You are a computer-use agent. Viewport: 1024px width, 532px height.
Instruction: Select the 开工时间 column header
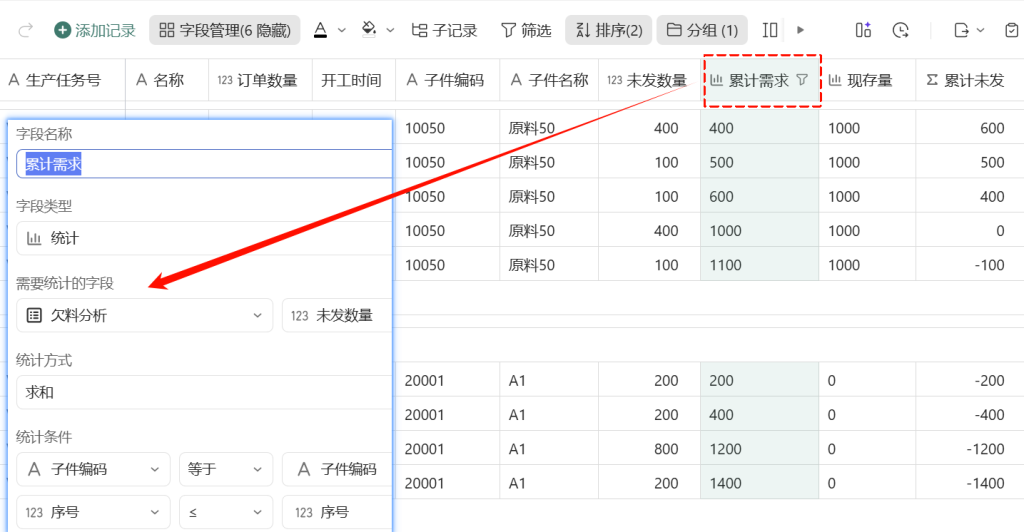[x=354, y=80]
